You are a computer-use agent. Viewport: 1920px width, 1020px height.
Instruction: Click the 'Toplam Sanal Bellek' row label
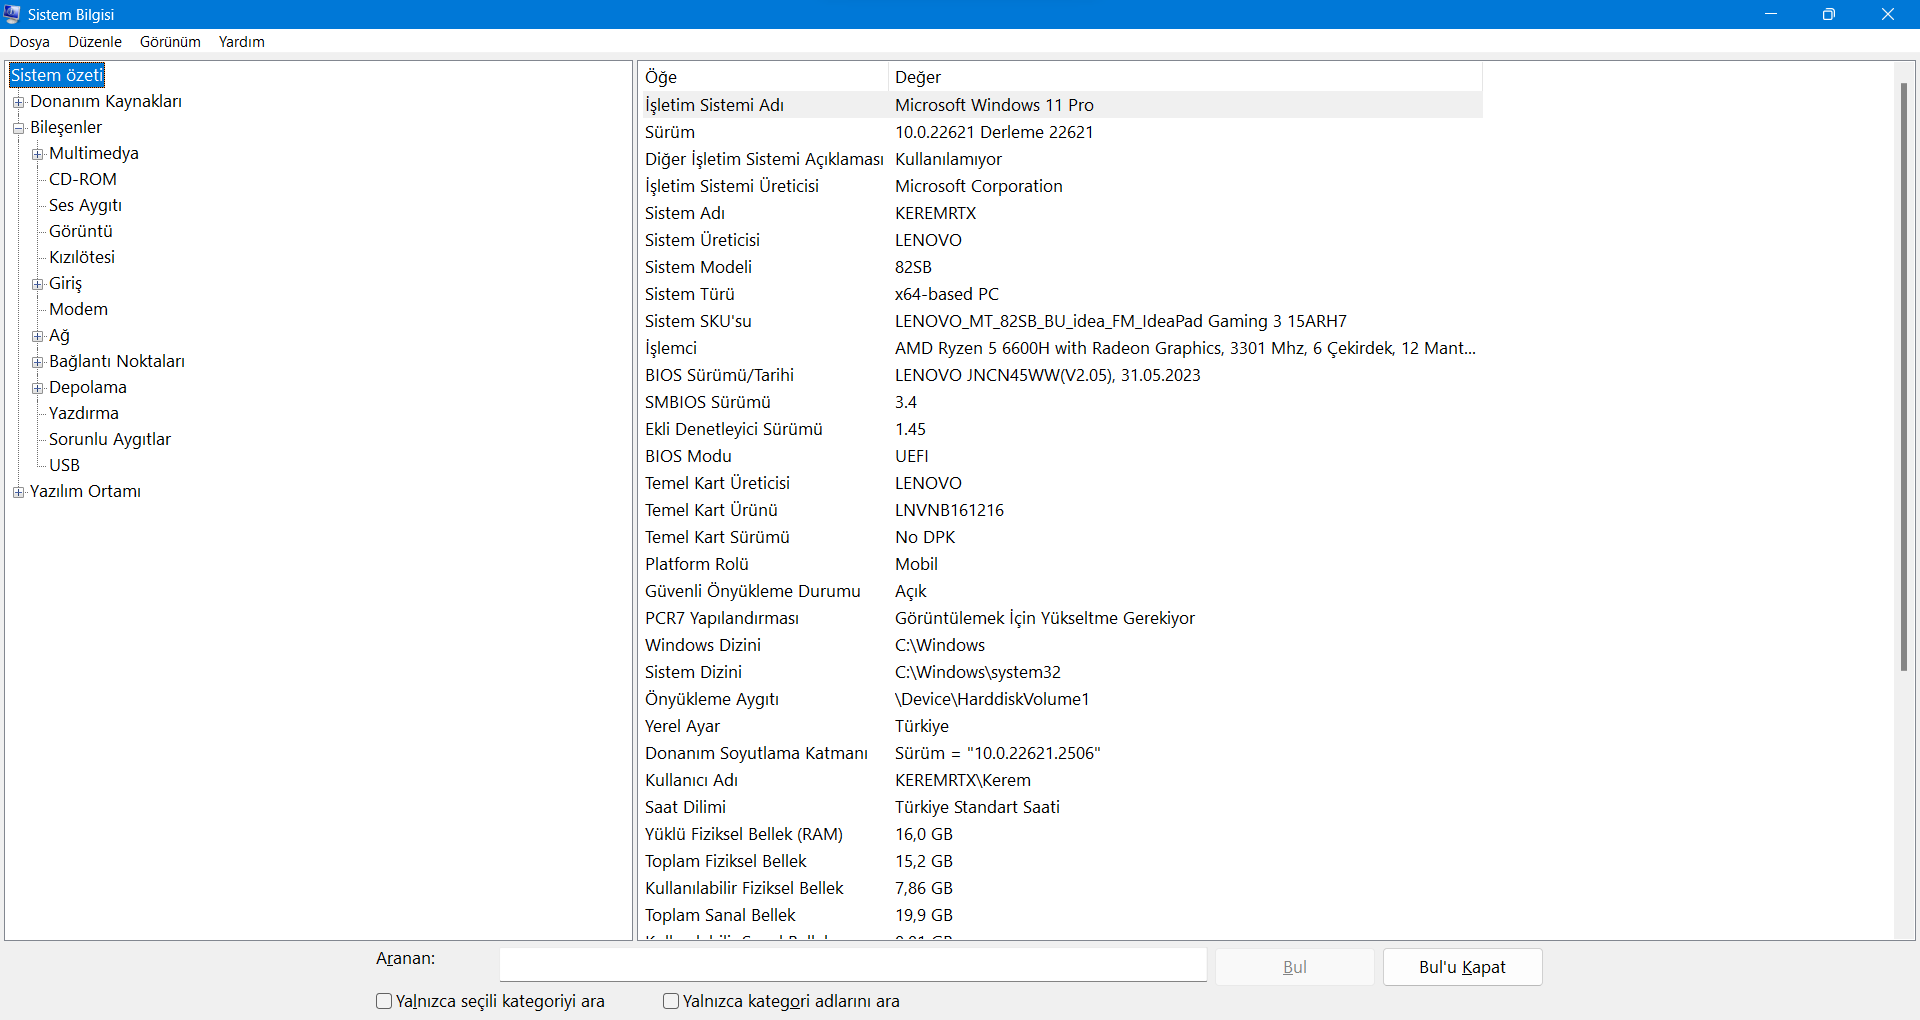721,915
